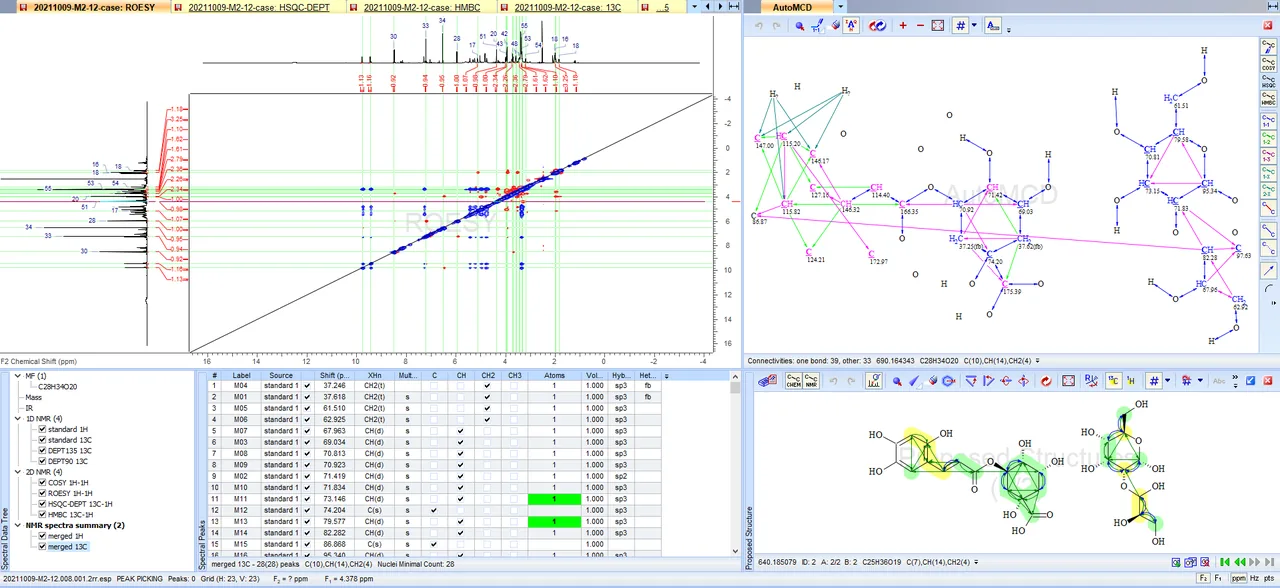Toggle the 1H label icon in structure toolbar
The height and width of the screenshot is (588, 1280).
pyautogui.click(x=1130, y=381)
